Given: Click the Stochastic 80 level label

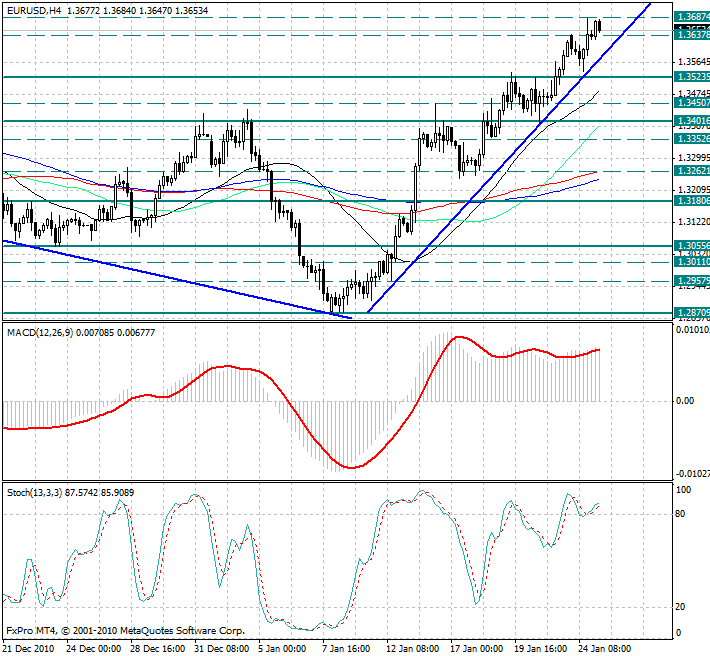Looking at the screenshot, I should tap(680, 514).
